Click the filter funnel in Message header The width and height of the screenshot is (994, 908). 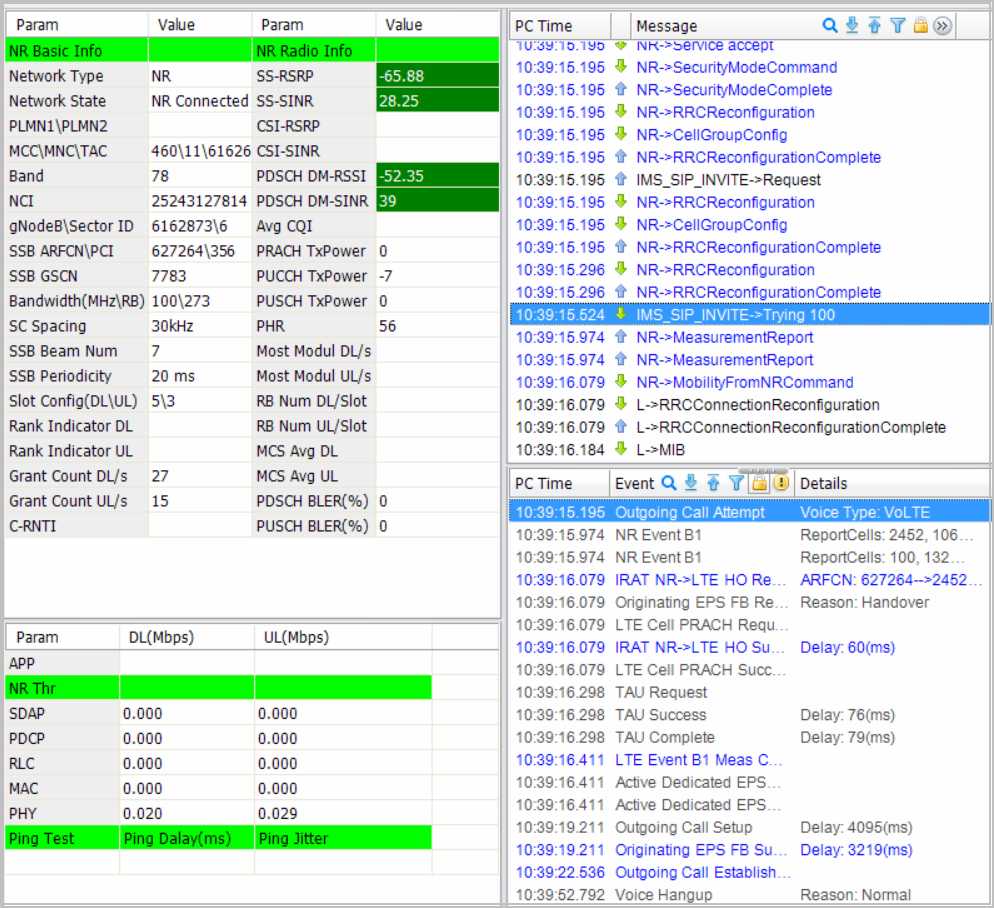click(897, 26)
